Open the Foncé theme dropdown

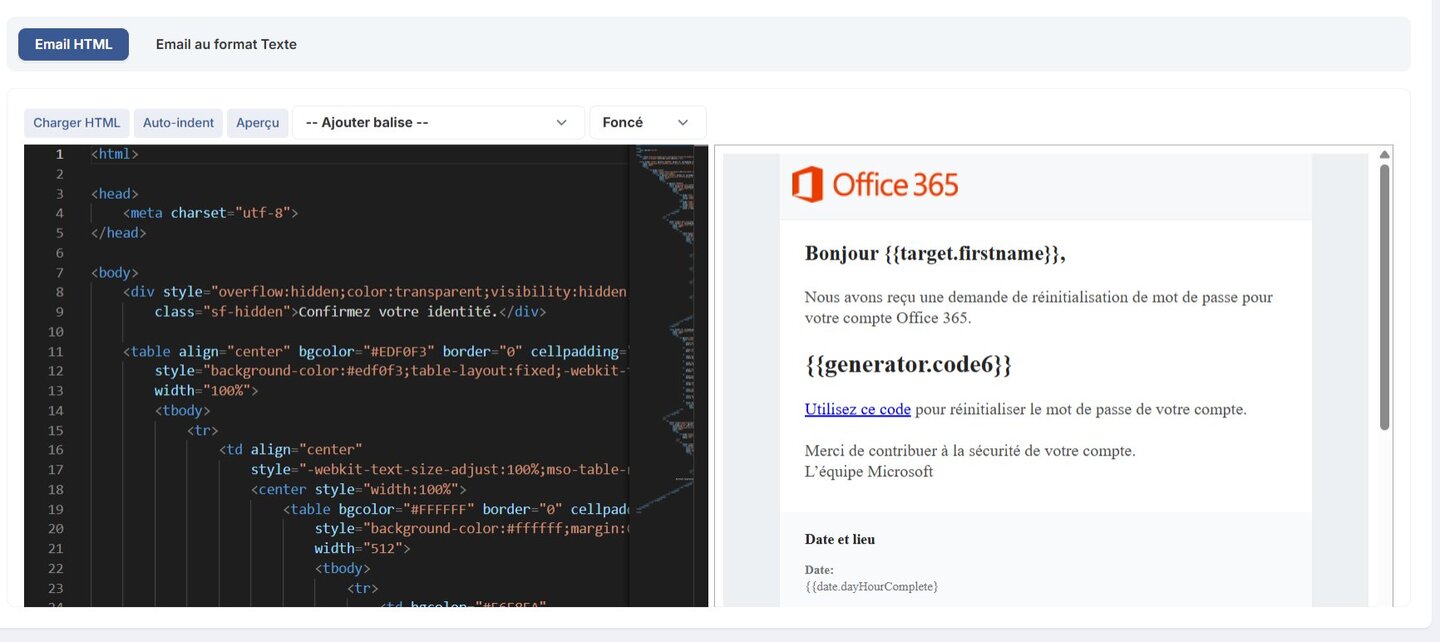(x=647, y=123)
